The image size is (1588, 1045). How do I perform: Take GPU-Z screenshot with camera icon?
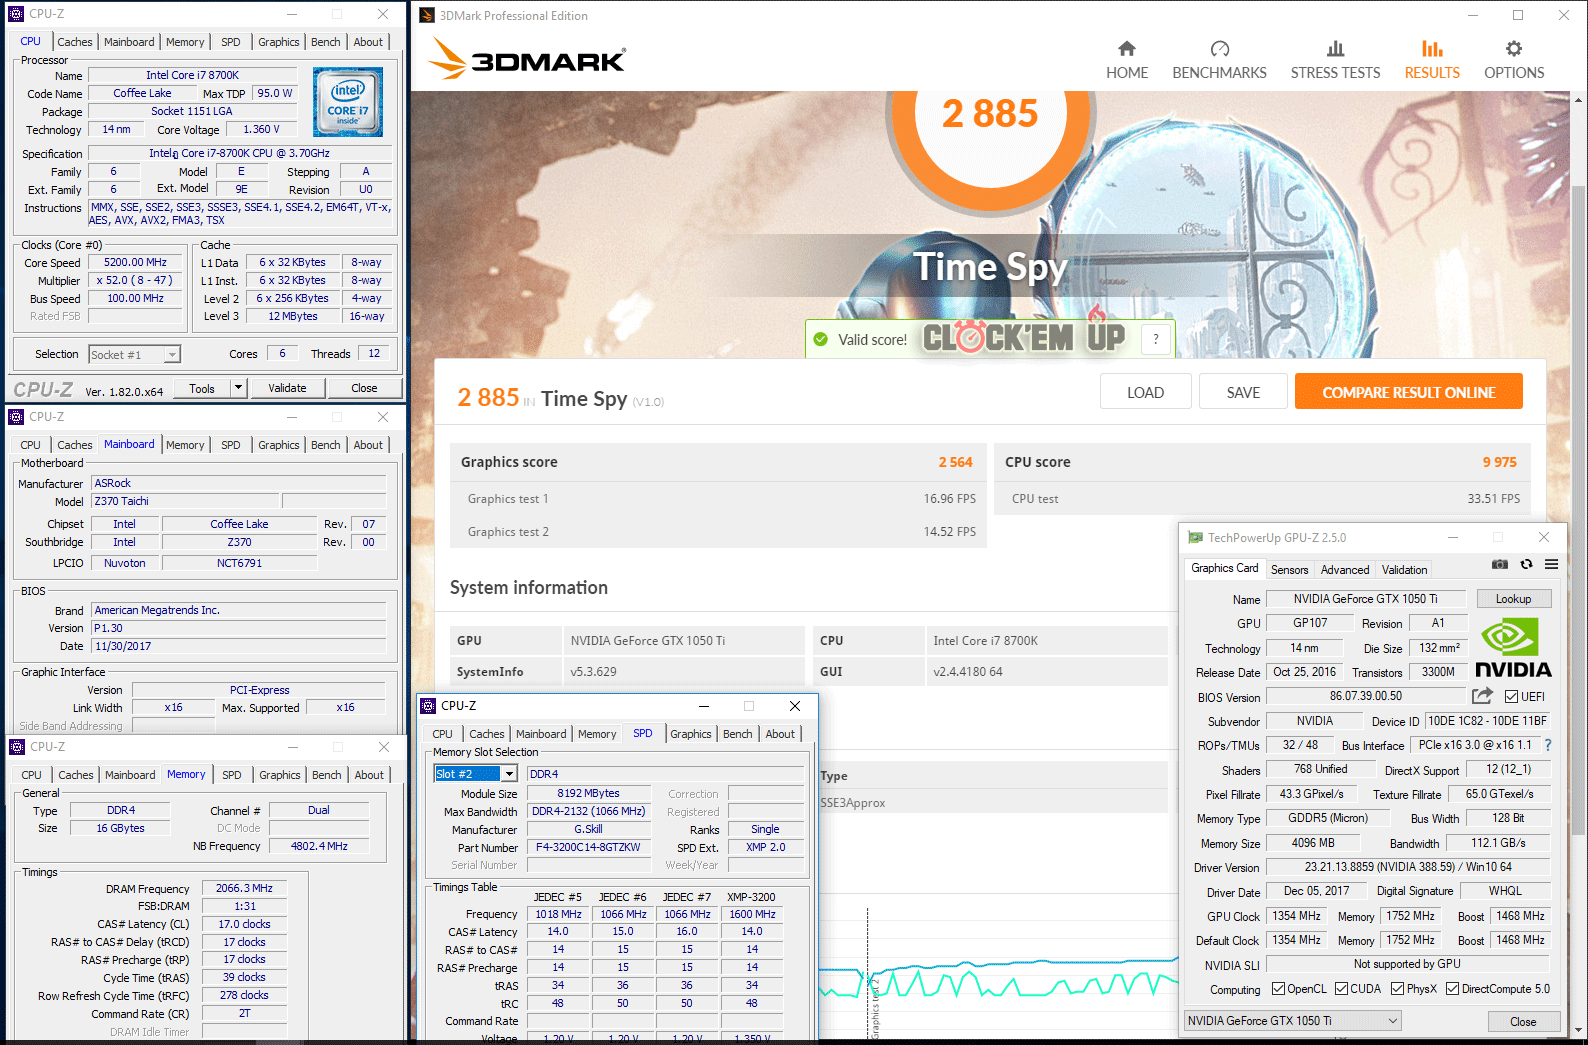click(1500, 565)
